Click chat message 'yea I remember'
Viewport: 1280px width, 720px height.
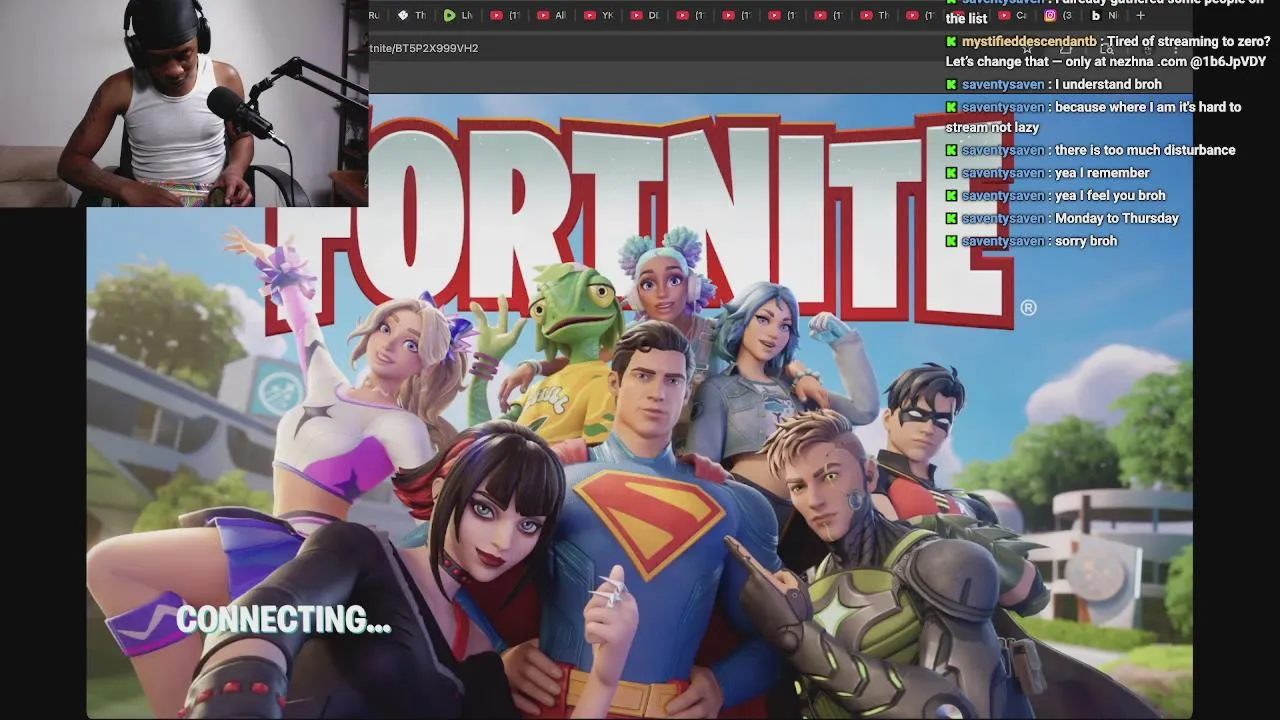[1102, 173]
